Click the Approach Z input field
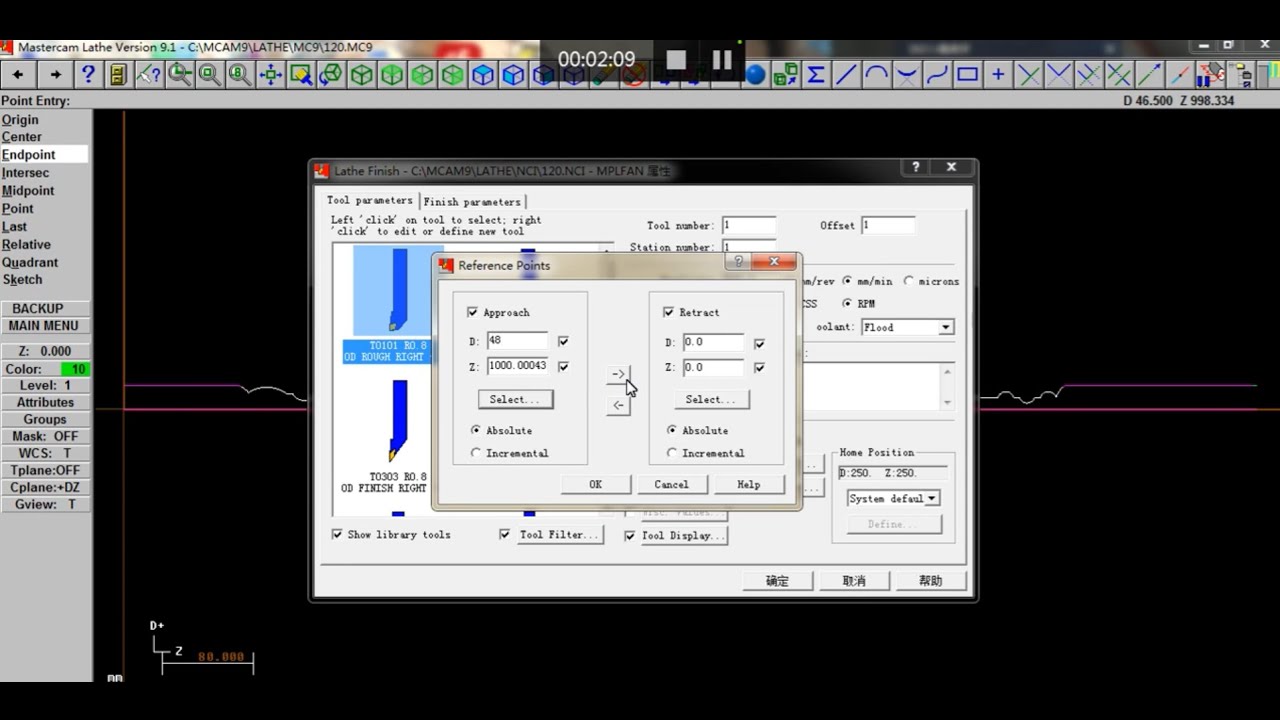1280x720 pixels. coord(517,366)
